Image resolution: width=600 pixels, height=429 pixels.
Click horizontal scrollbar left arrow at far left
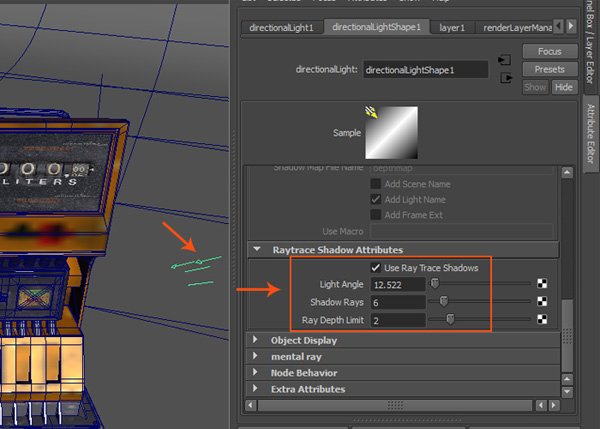(251, 405)
